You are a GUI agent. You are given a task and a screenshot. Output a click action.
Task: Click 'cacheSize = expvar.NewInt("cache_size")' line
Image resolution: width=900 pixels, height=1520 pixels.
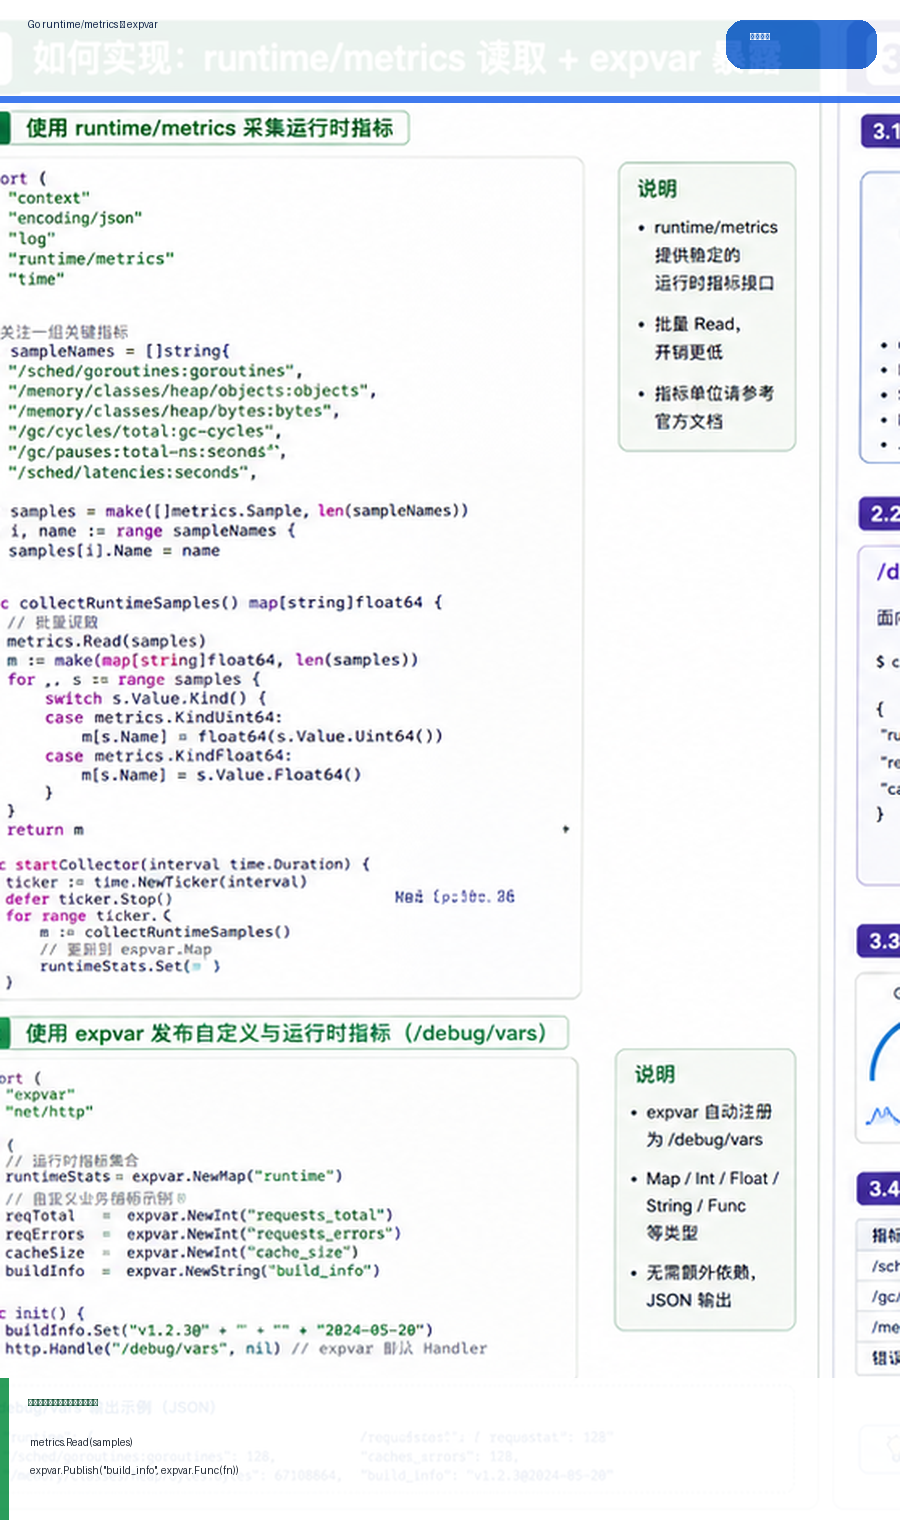coord(182,1252)
